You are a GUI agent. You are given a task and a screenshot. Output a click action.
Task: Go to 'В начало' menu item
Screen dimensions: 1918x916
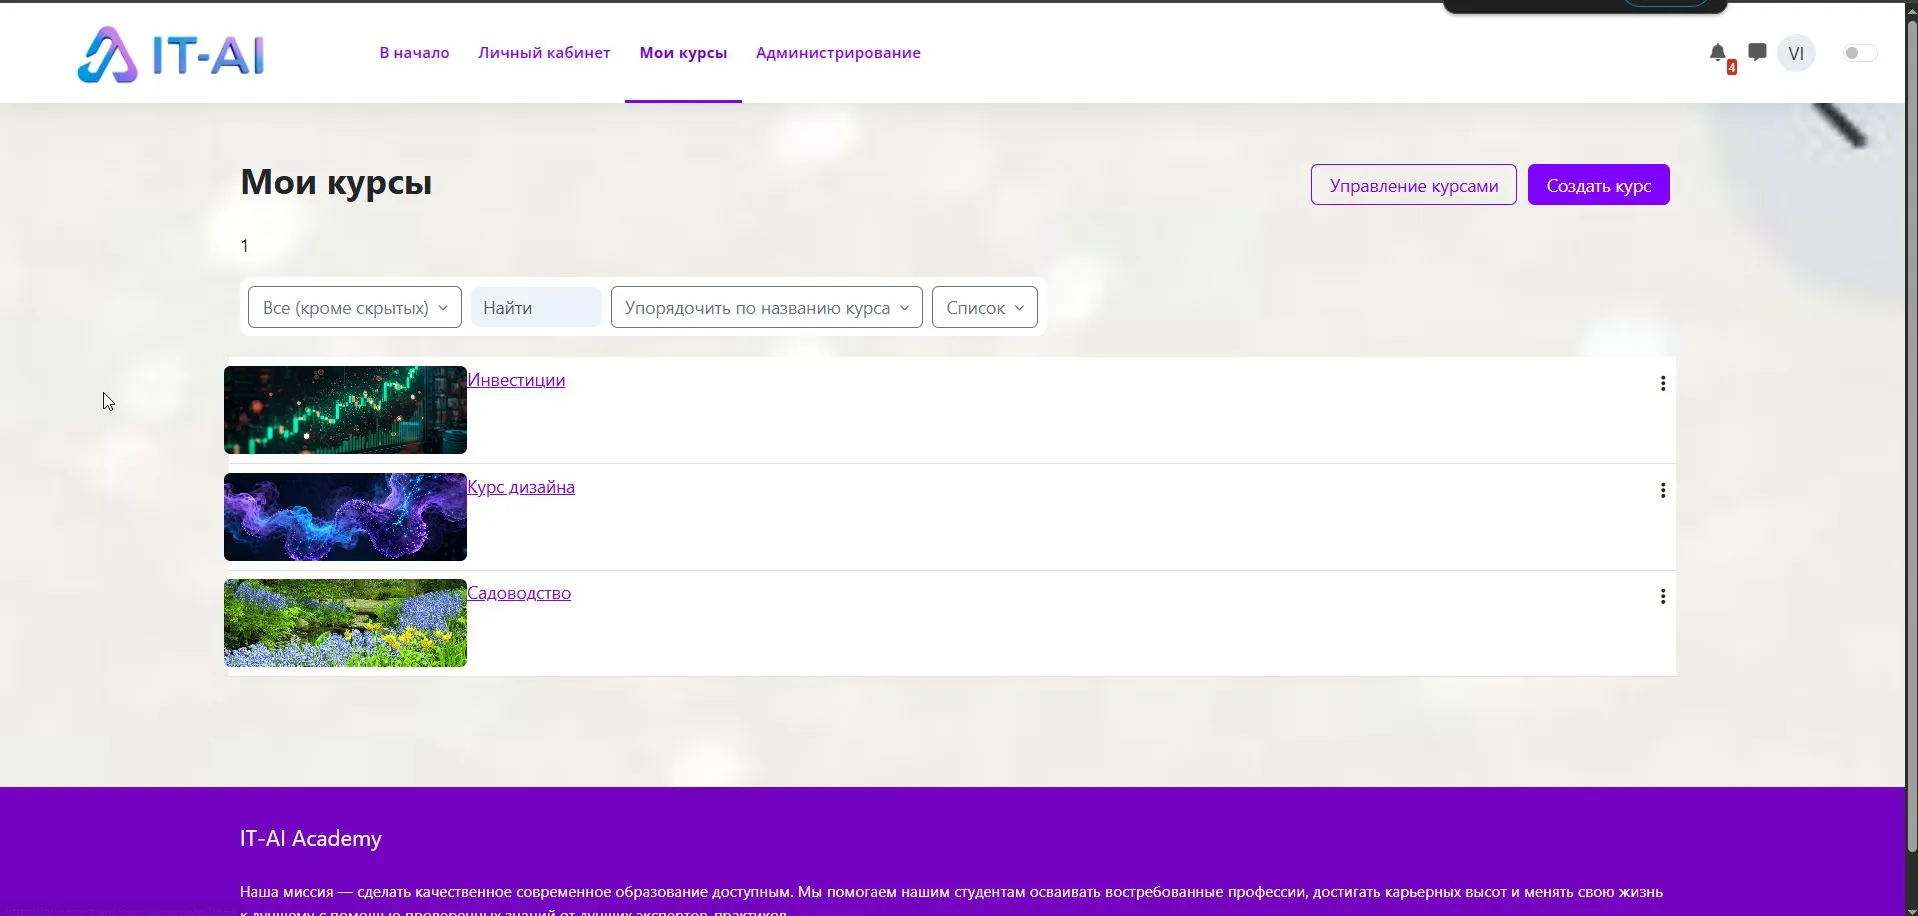click(412, 53)
